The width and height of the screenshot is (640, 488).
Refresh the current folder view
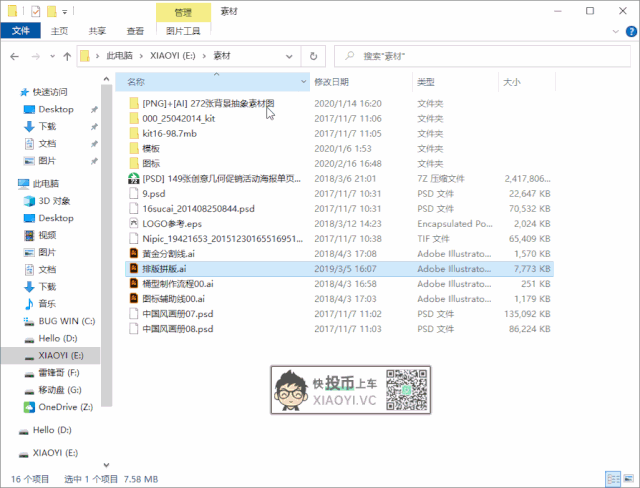313,56
